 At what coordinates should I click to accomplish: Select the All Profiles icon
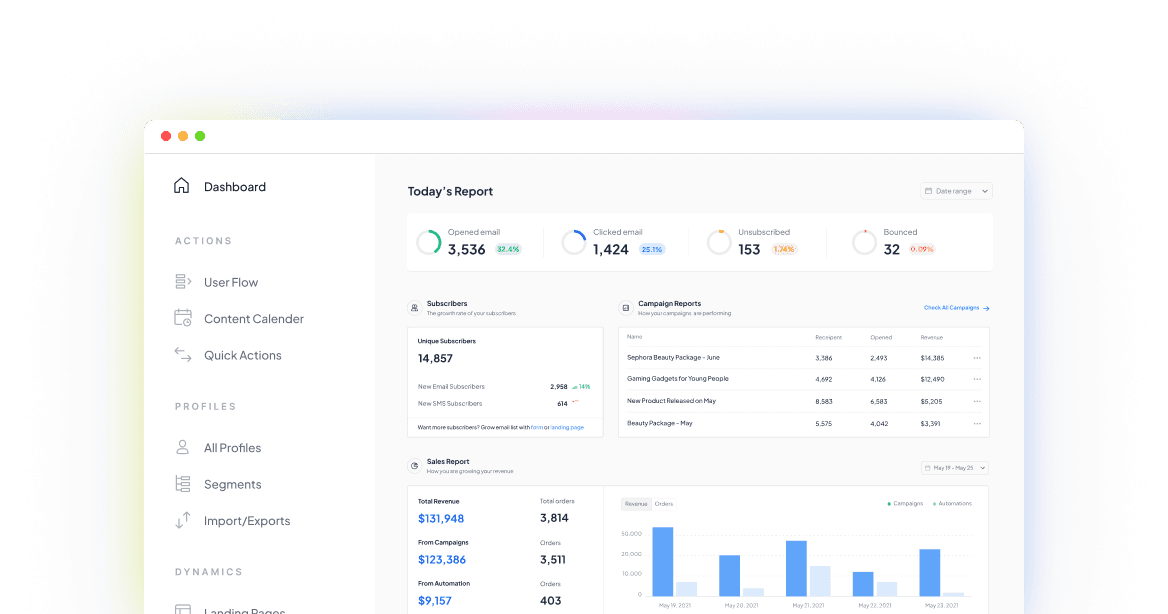click(182, 447)
